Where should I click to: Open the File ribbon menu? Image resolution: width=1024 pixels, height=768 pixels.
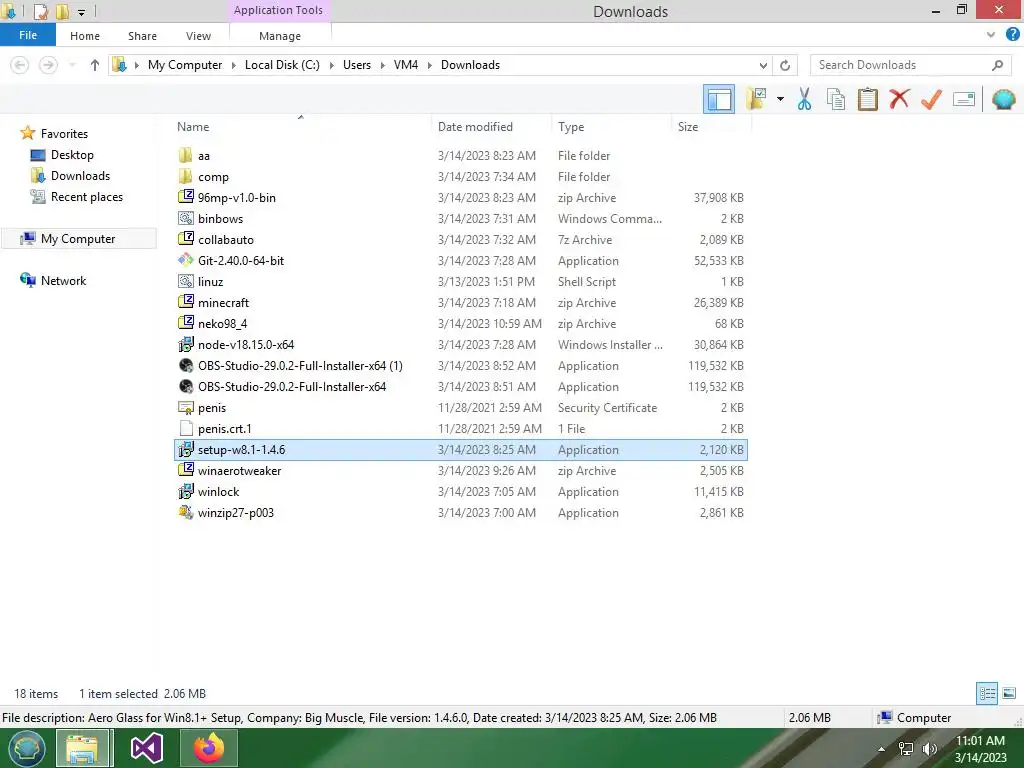click(28, 35)
